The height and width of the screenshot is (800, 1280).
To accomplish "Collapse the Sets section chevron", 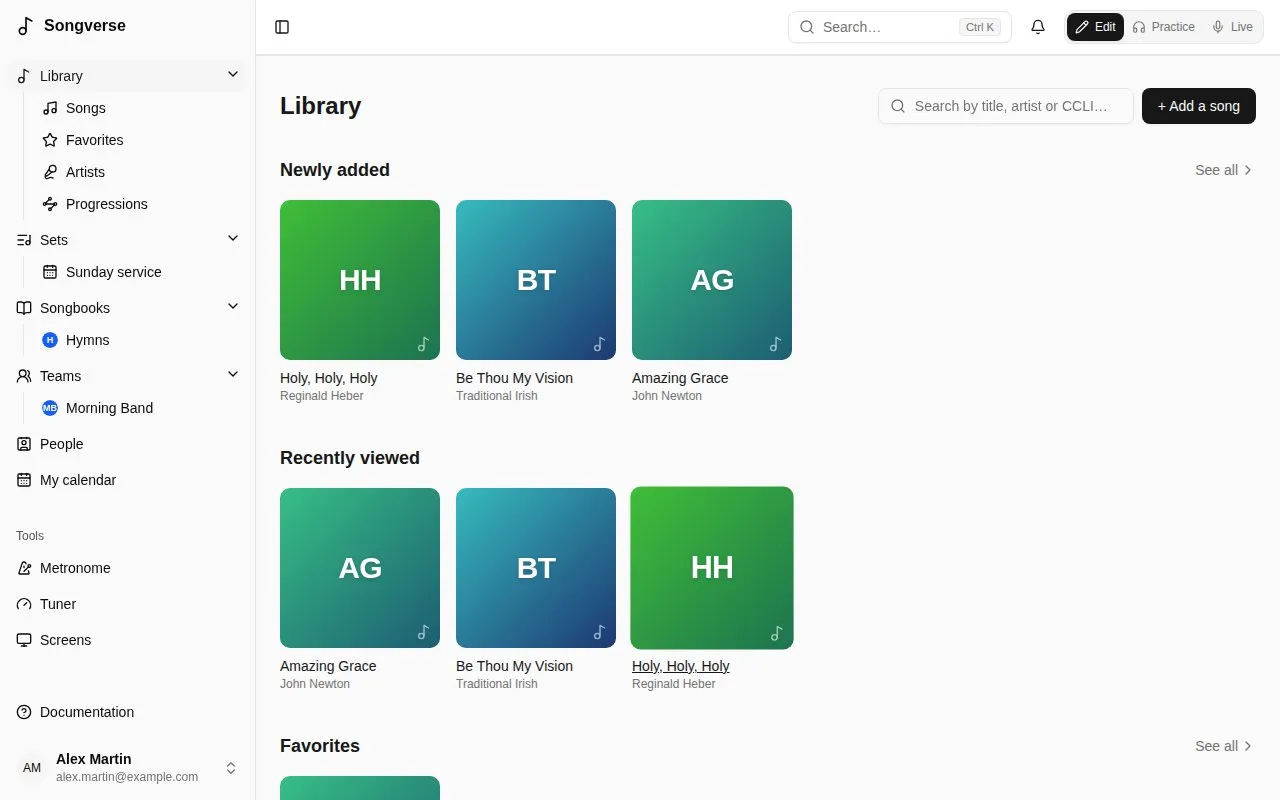I will click(233, 239).
